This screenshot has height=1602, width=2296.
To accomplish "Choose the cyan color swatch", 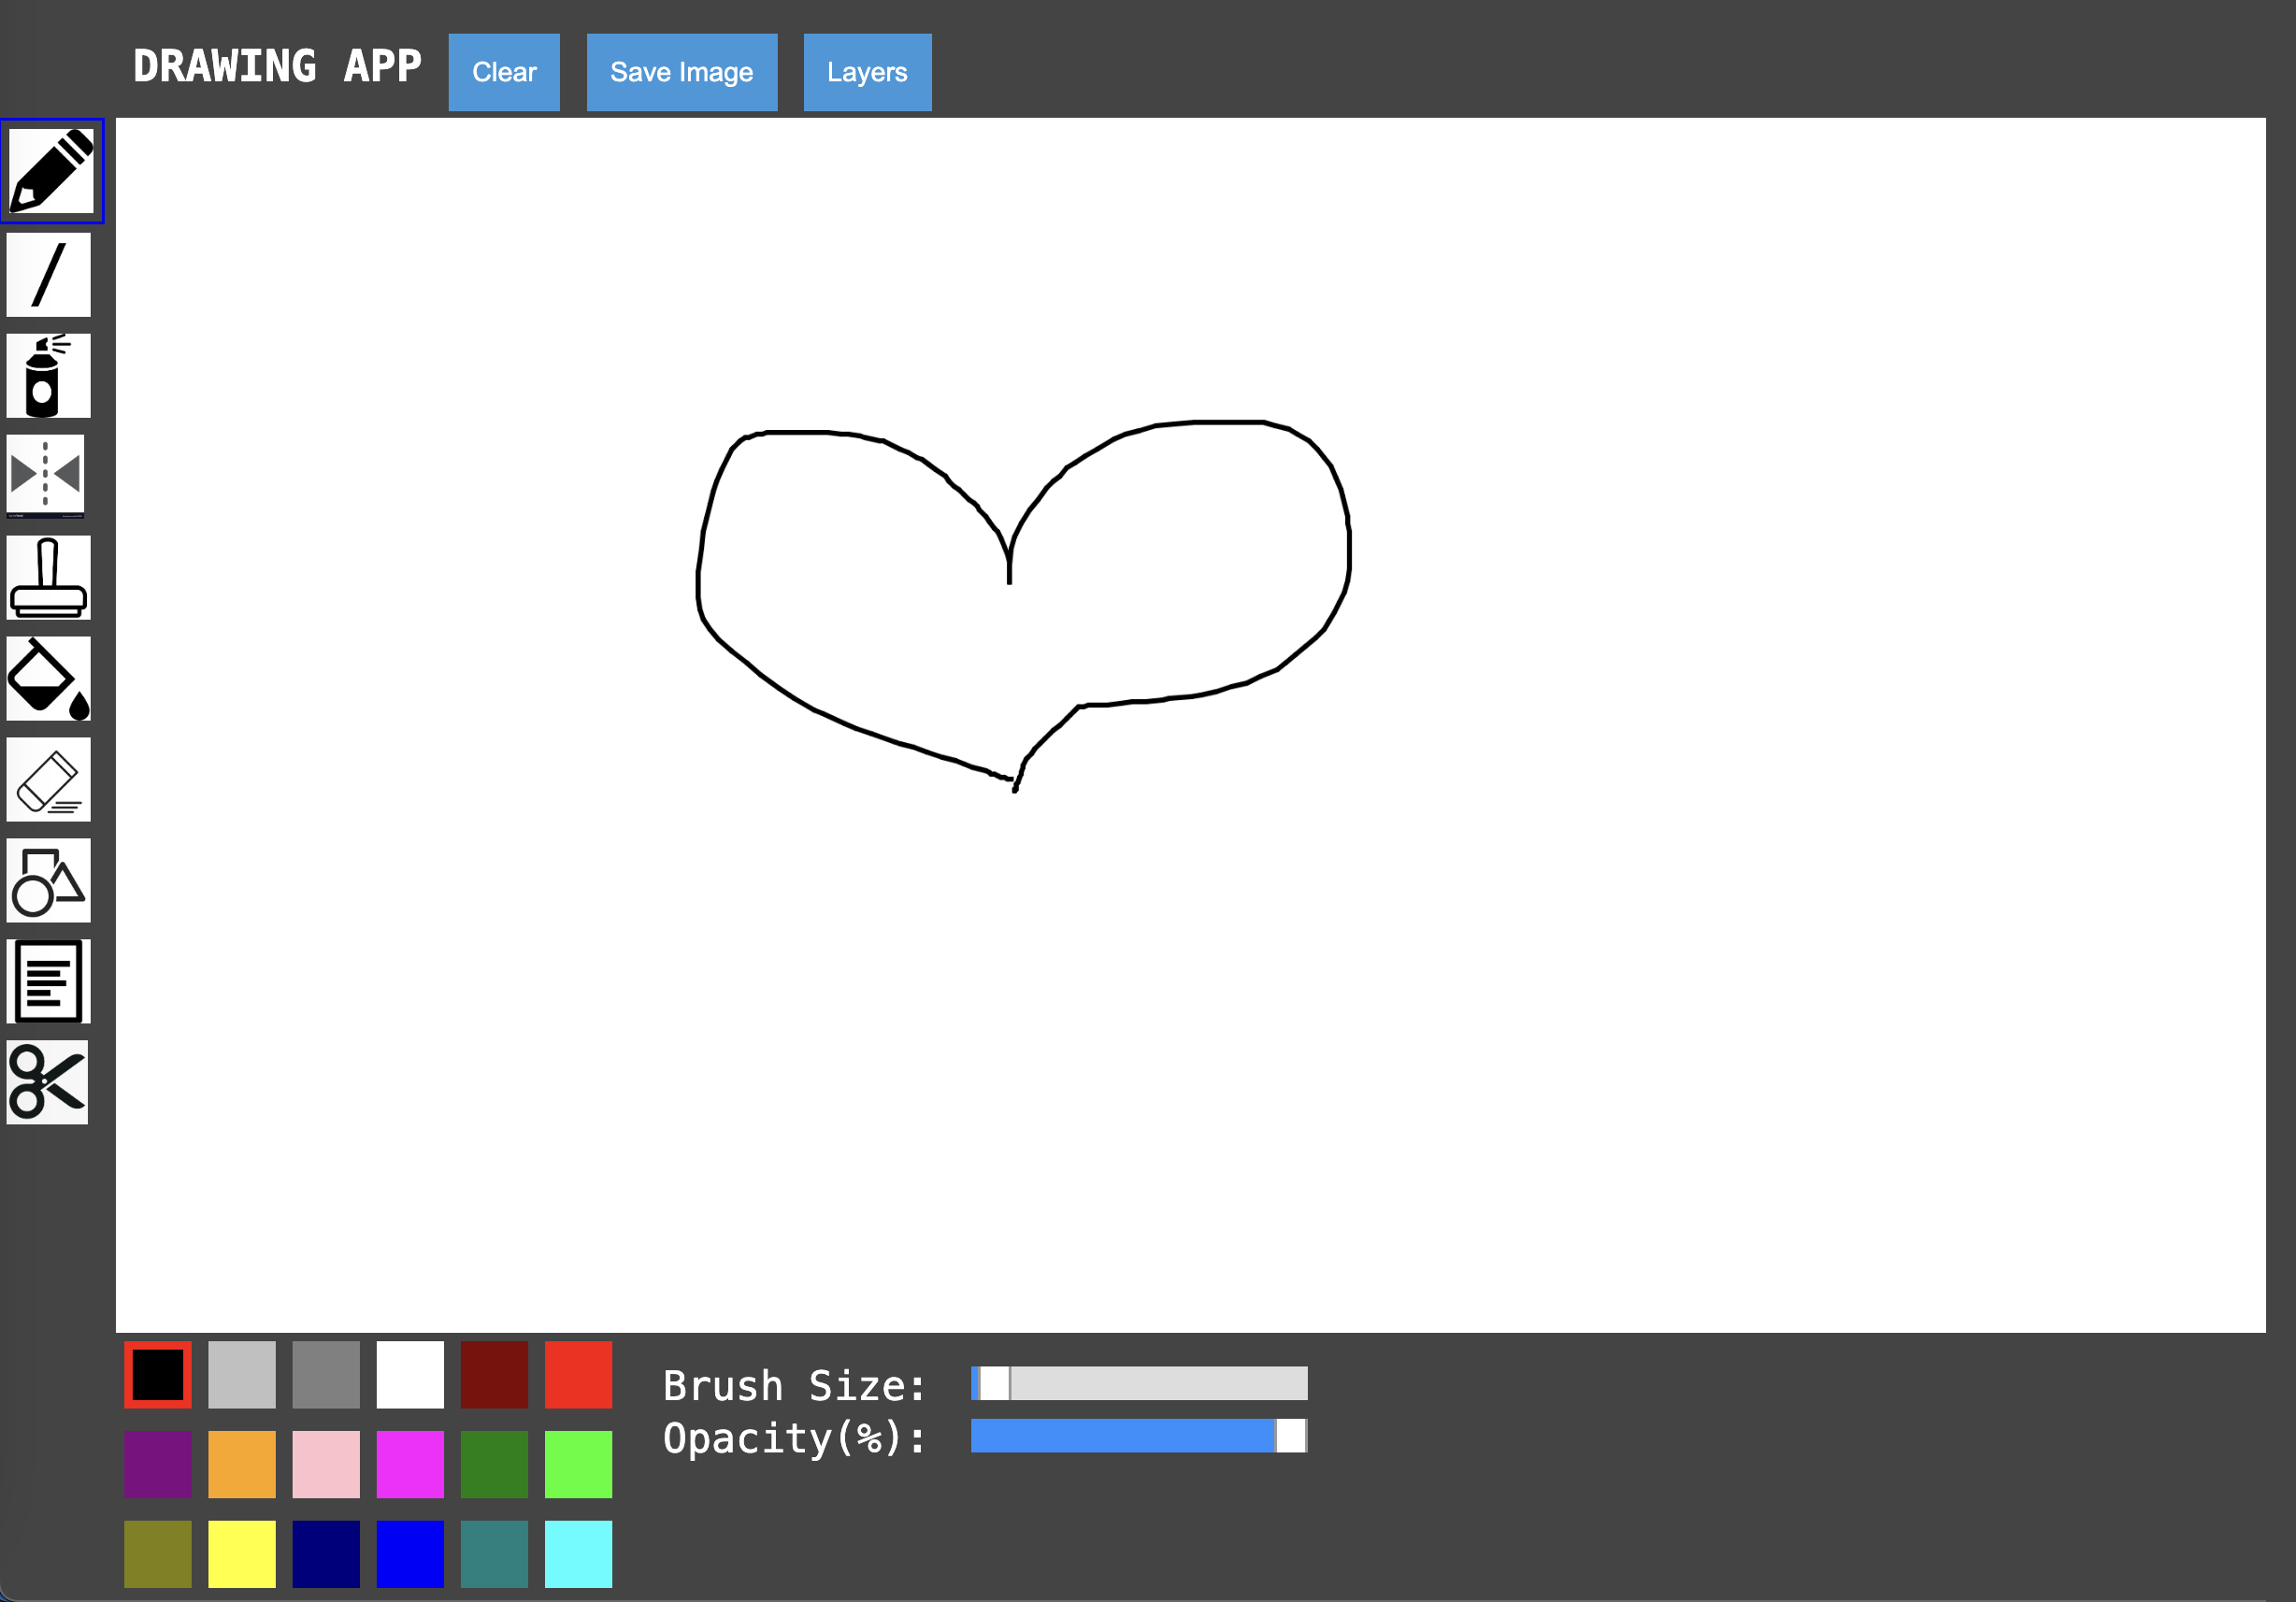I will 578,1554.
